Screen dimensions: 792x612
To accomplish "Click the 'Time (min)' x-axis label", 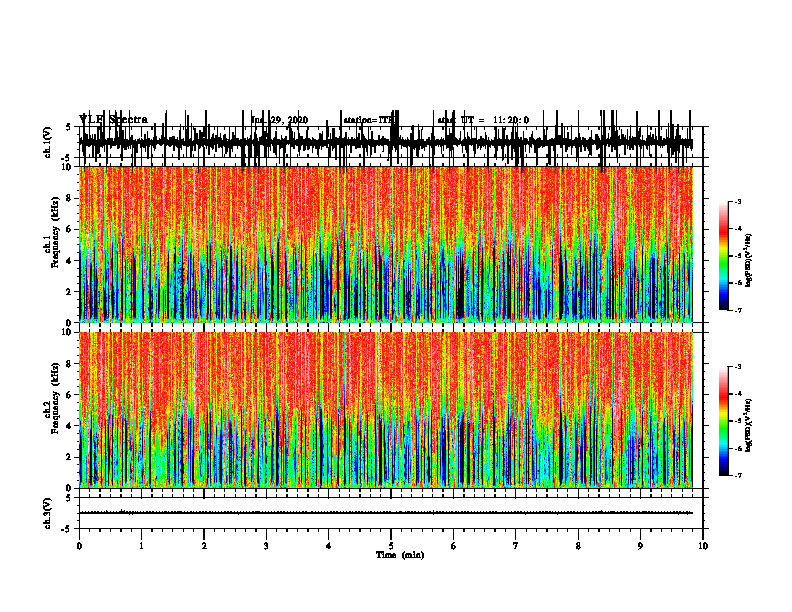I will [x=400, y=555].
